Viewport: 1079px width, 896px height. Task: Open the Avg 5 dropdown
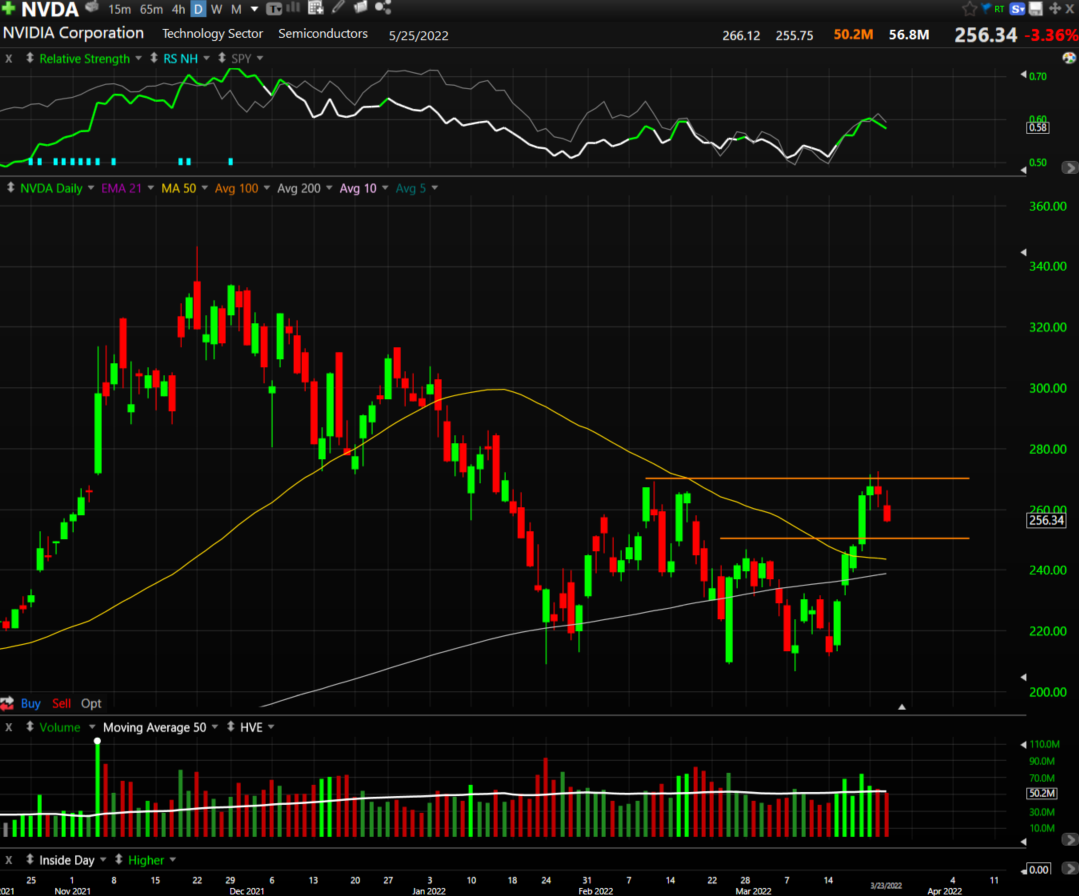[435, 188]
